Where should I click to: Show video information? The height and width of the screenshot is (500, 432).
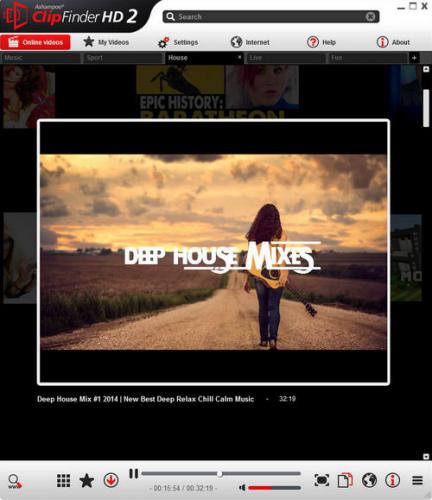click(x=393, y=480)
